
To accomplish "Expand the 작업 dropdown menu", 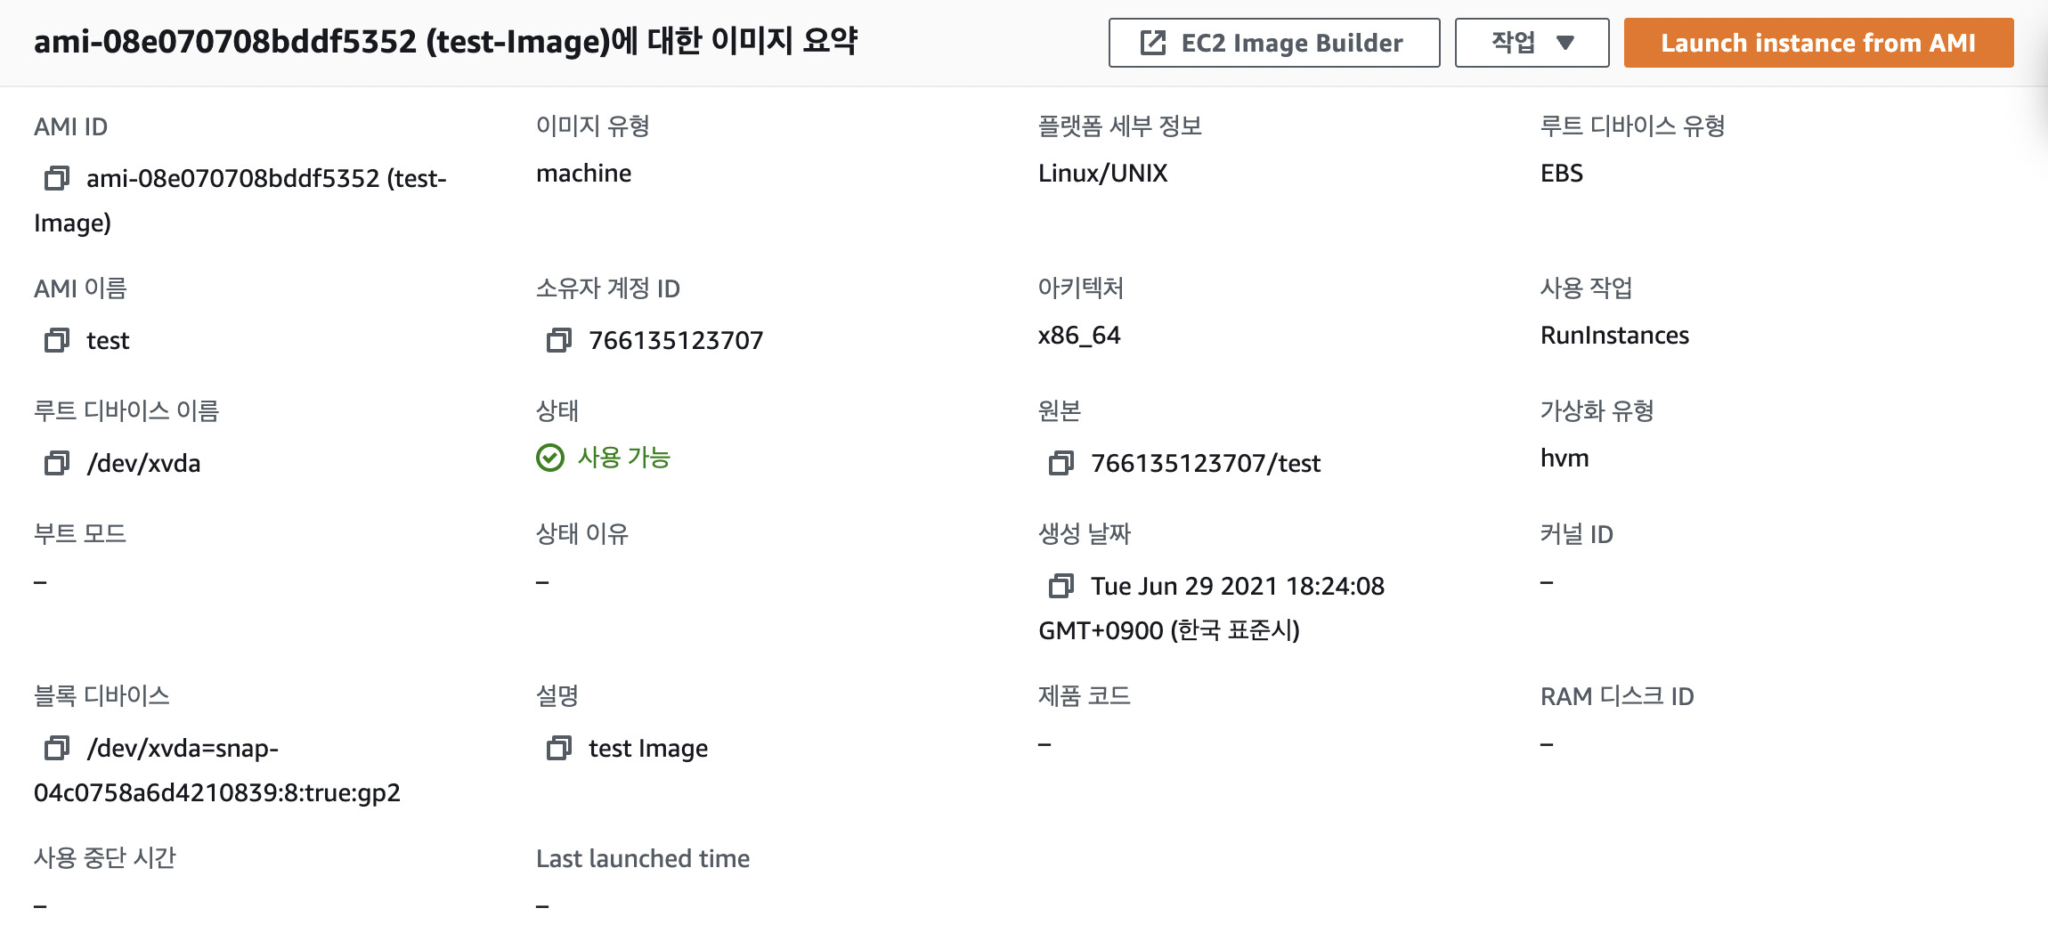I will pos(1531,42).
